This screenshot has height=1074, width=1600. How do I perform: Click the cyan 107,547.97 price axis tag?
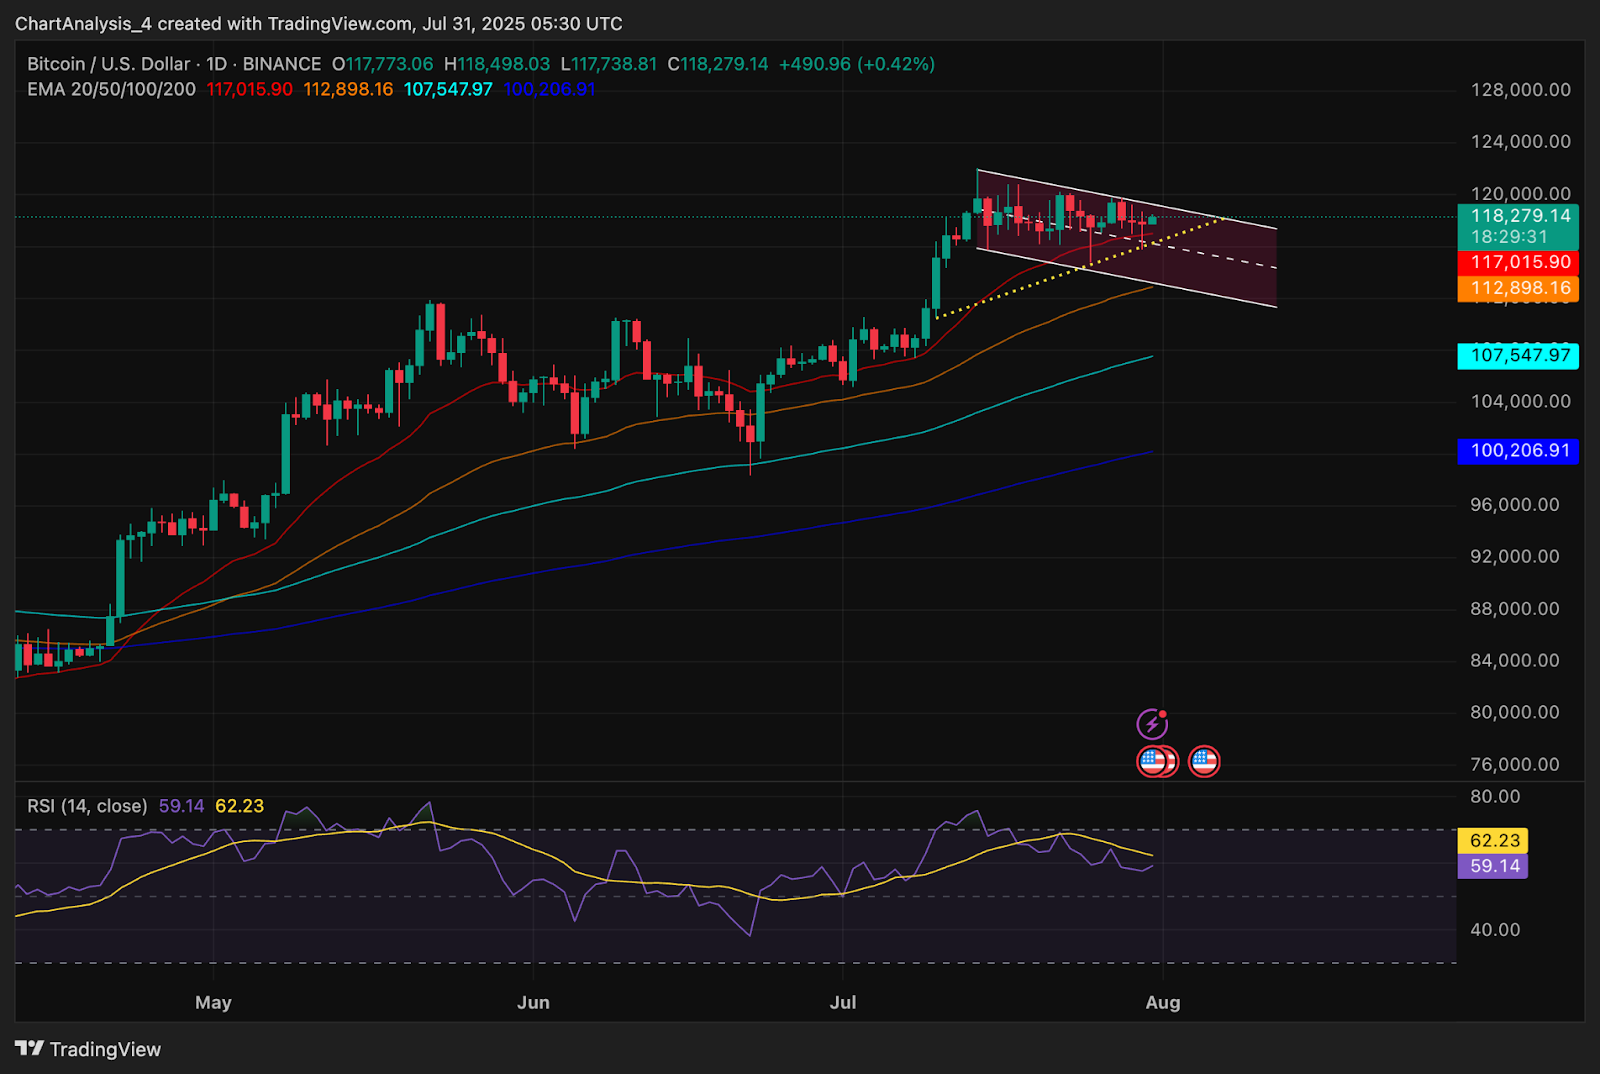pos(1518,355)
